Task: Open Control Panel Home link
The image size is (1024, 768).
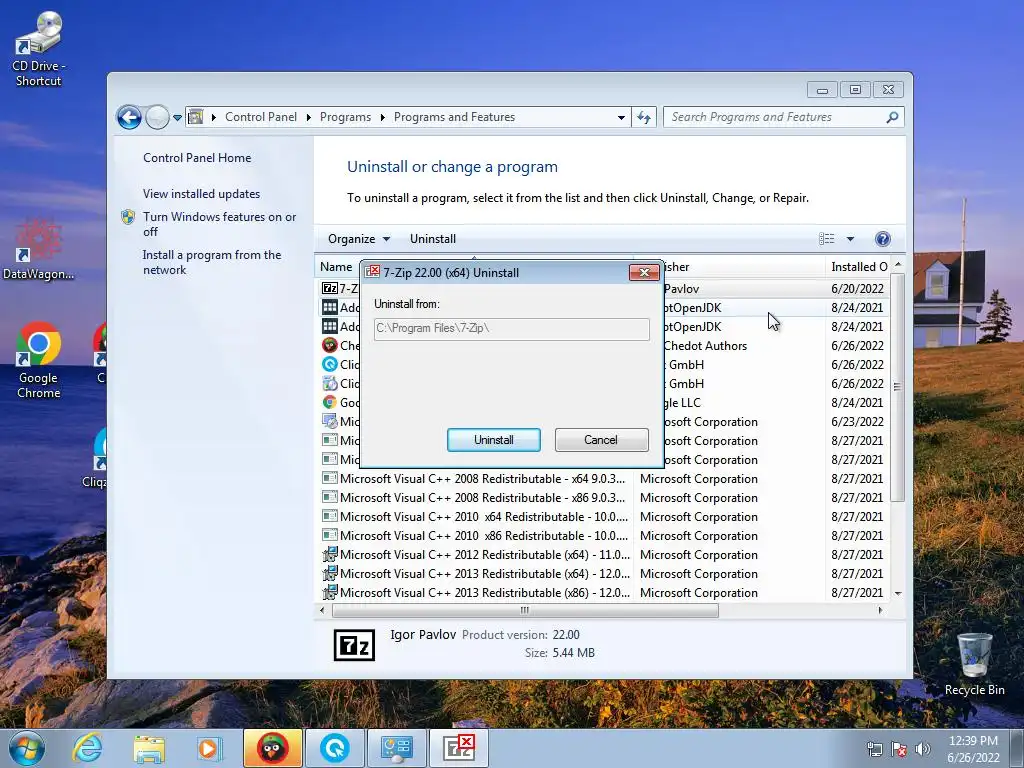Action: pyautogui.click(x=197, y=157)
